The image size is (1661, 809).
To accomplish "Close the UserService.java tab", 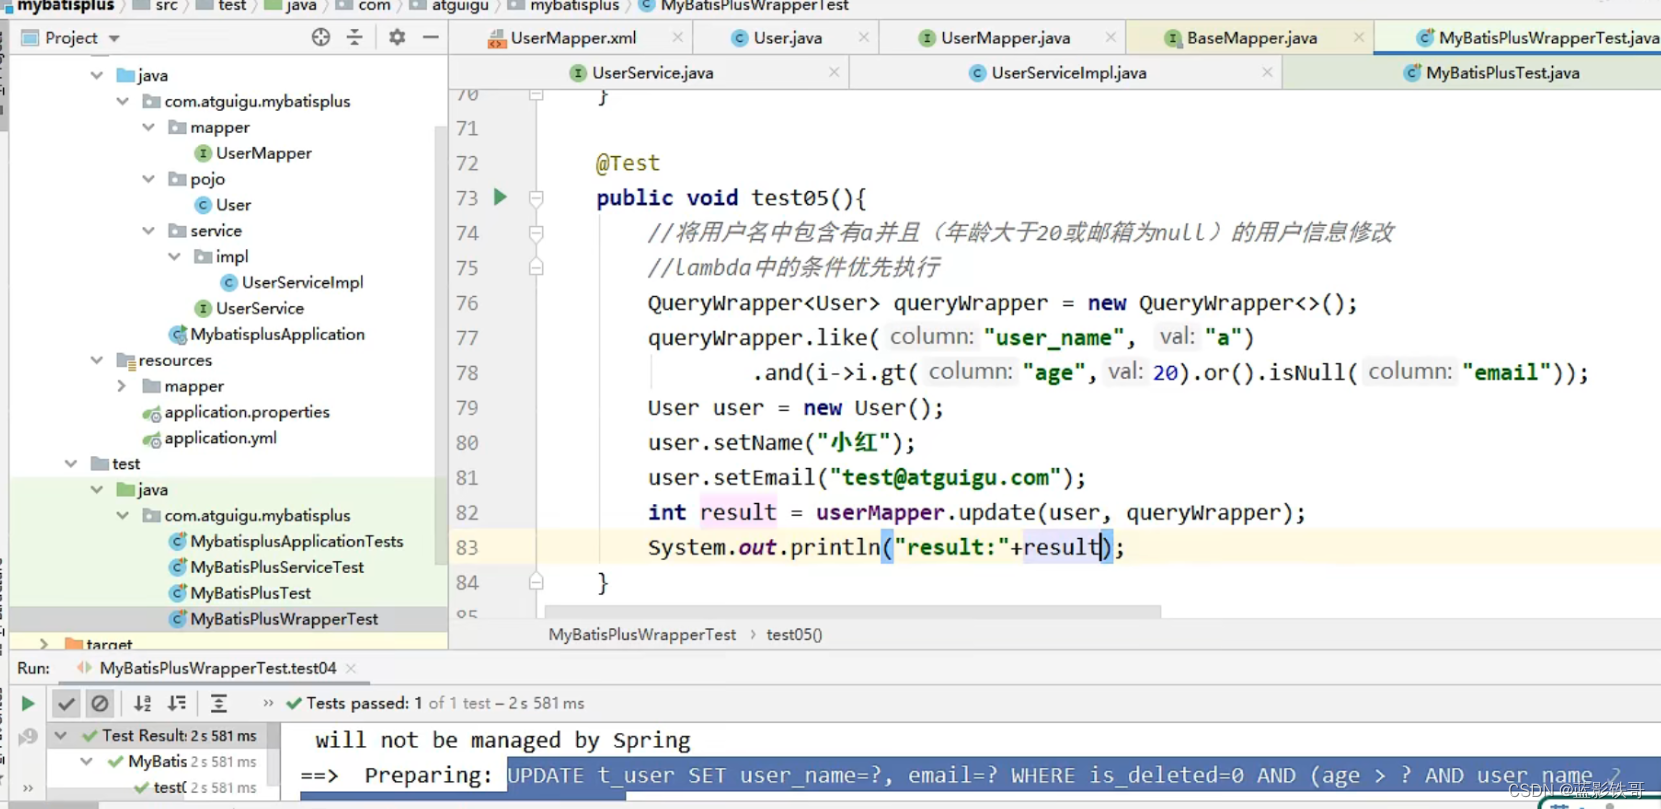I will [834, 72].
